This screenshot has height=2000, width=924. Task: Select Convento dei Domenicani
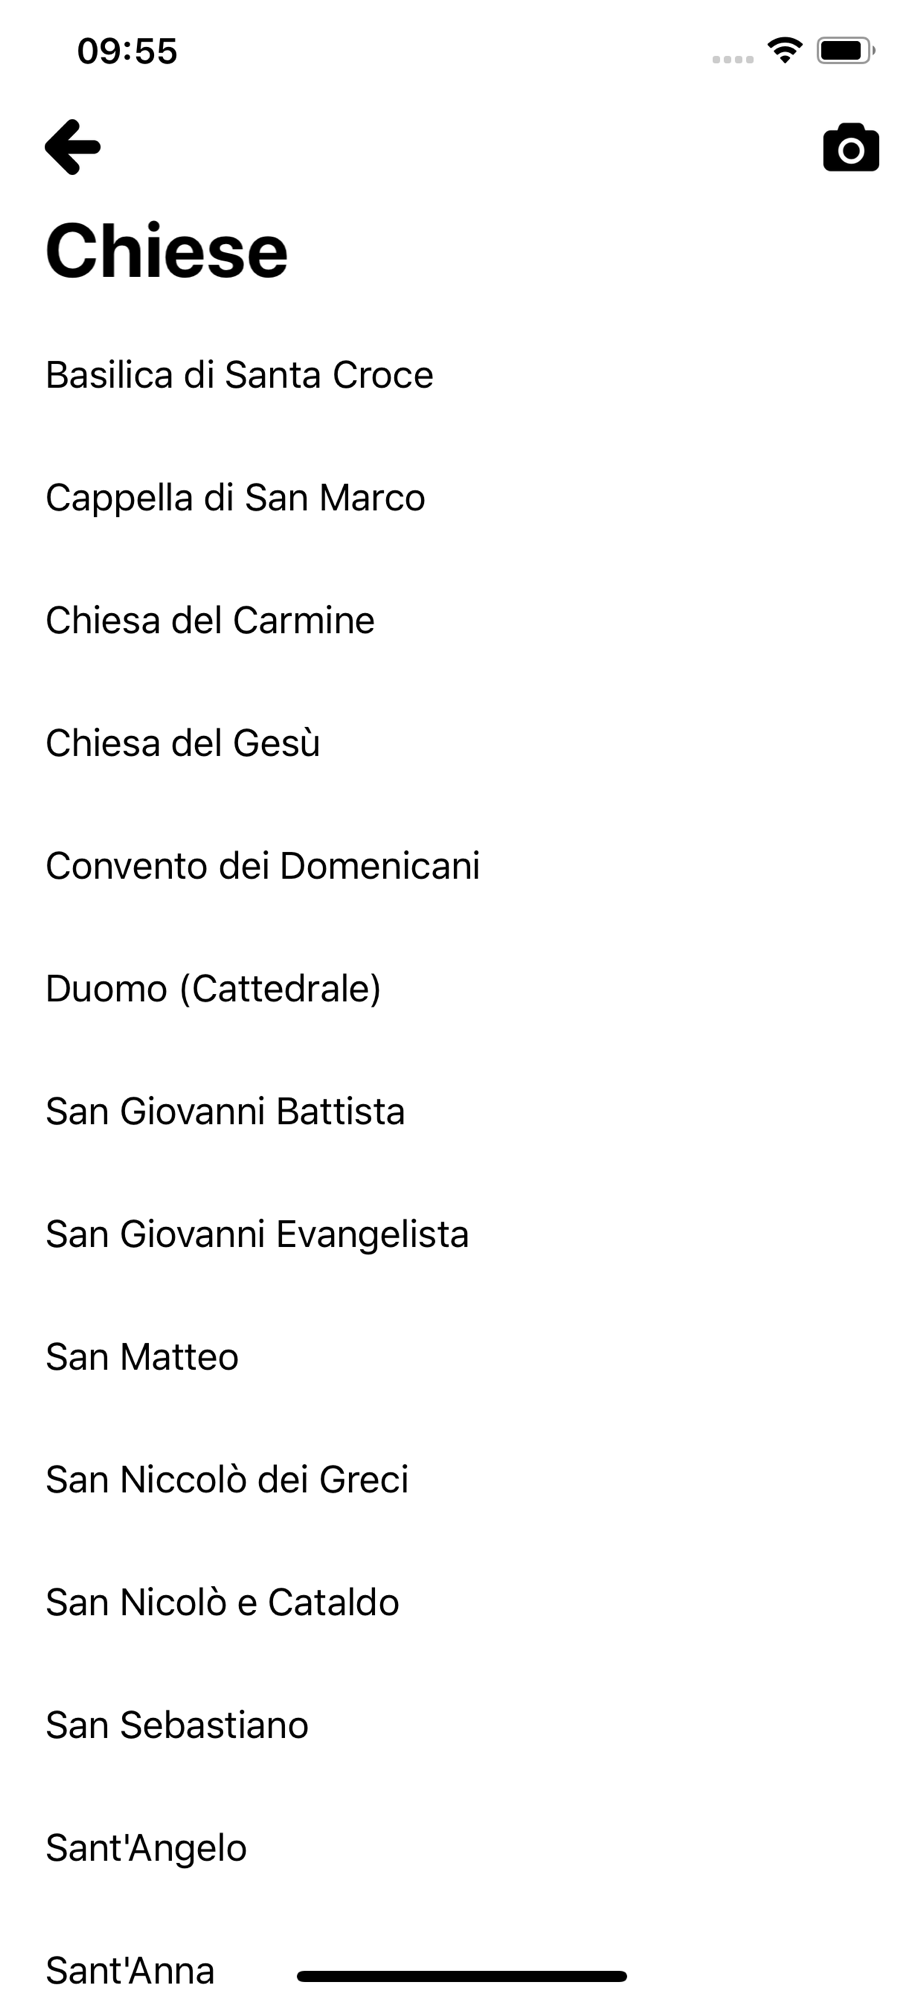coord(263,866)
